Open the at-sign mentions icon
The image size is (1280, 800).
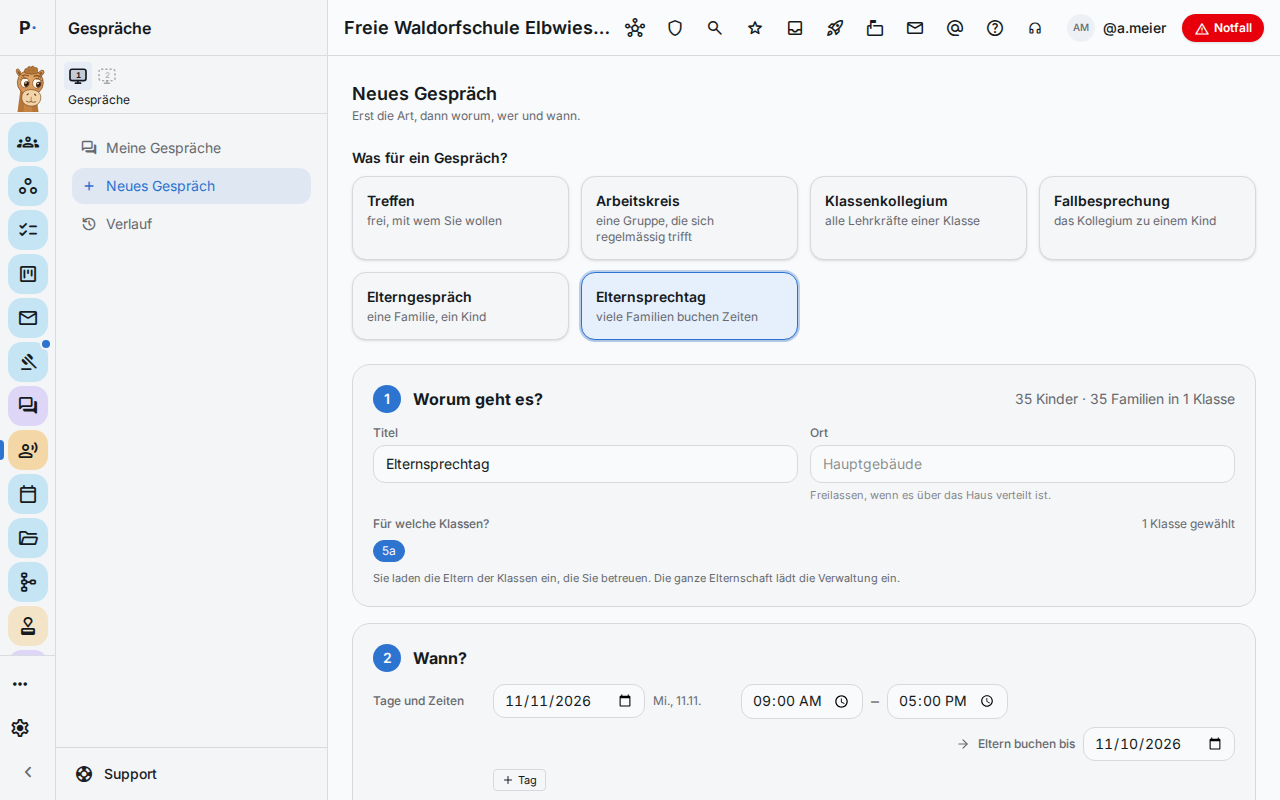pos(955,28)
